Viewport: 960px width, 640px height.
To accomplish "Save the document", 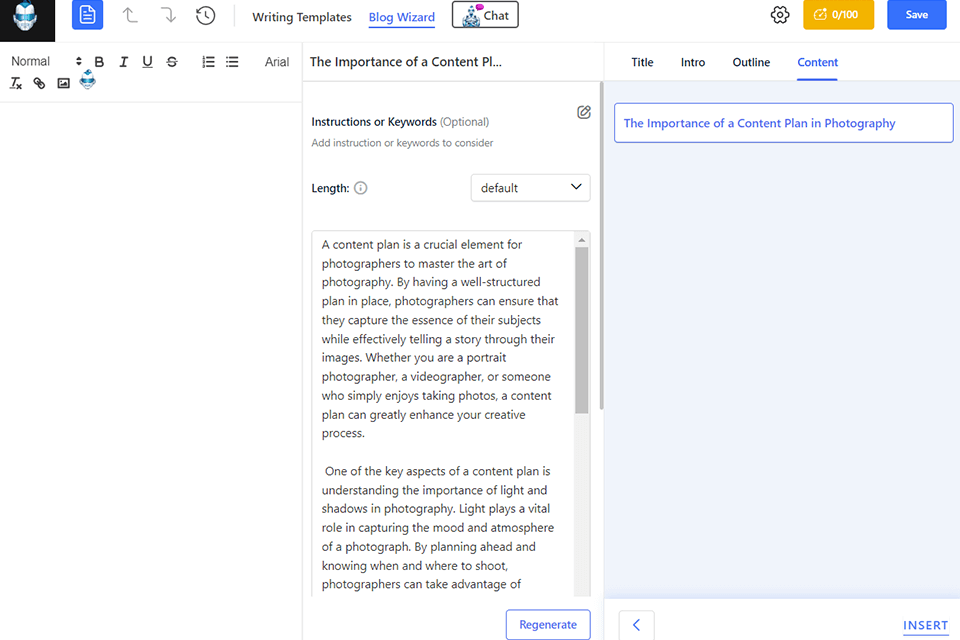I will click(x=917, y=15).
